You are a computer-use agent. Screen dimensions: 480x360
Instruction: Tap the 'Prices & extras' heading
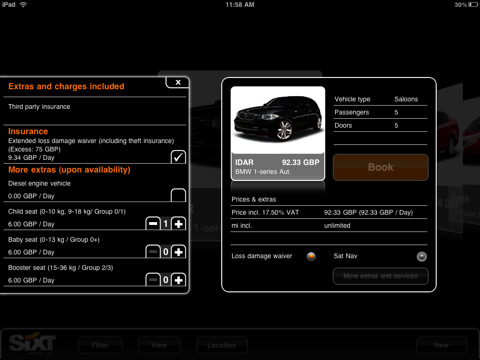click(x=254, y=199)
